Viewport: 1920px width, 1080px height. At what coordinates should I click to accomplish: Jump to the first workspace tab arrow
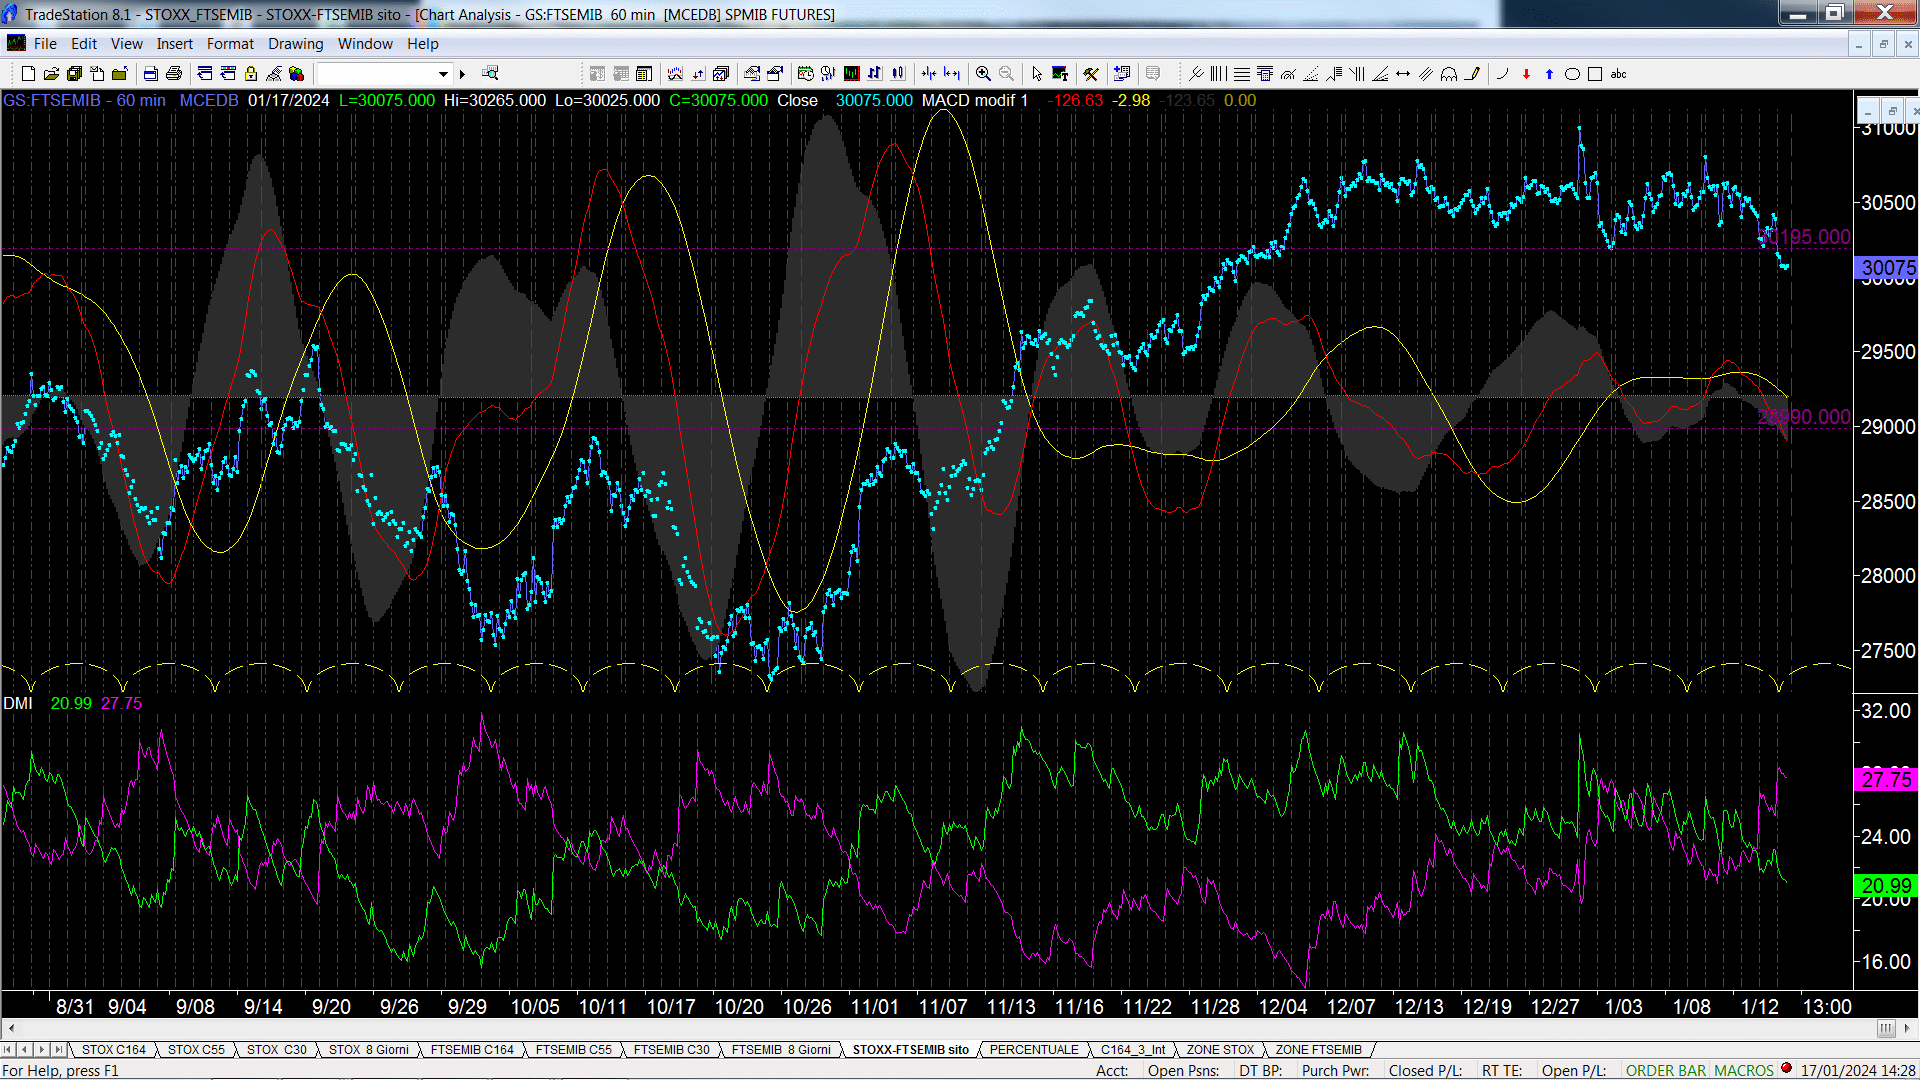point(8,1050)
